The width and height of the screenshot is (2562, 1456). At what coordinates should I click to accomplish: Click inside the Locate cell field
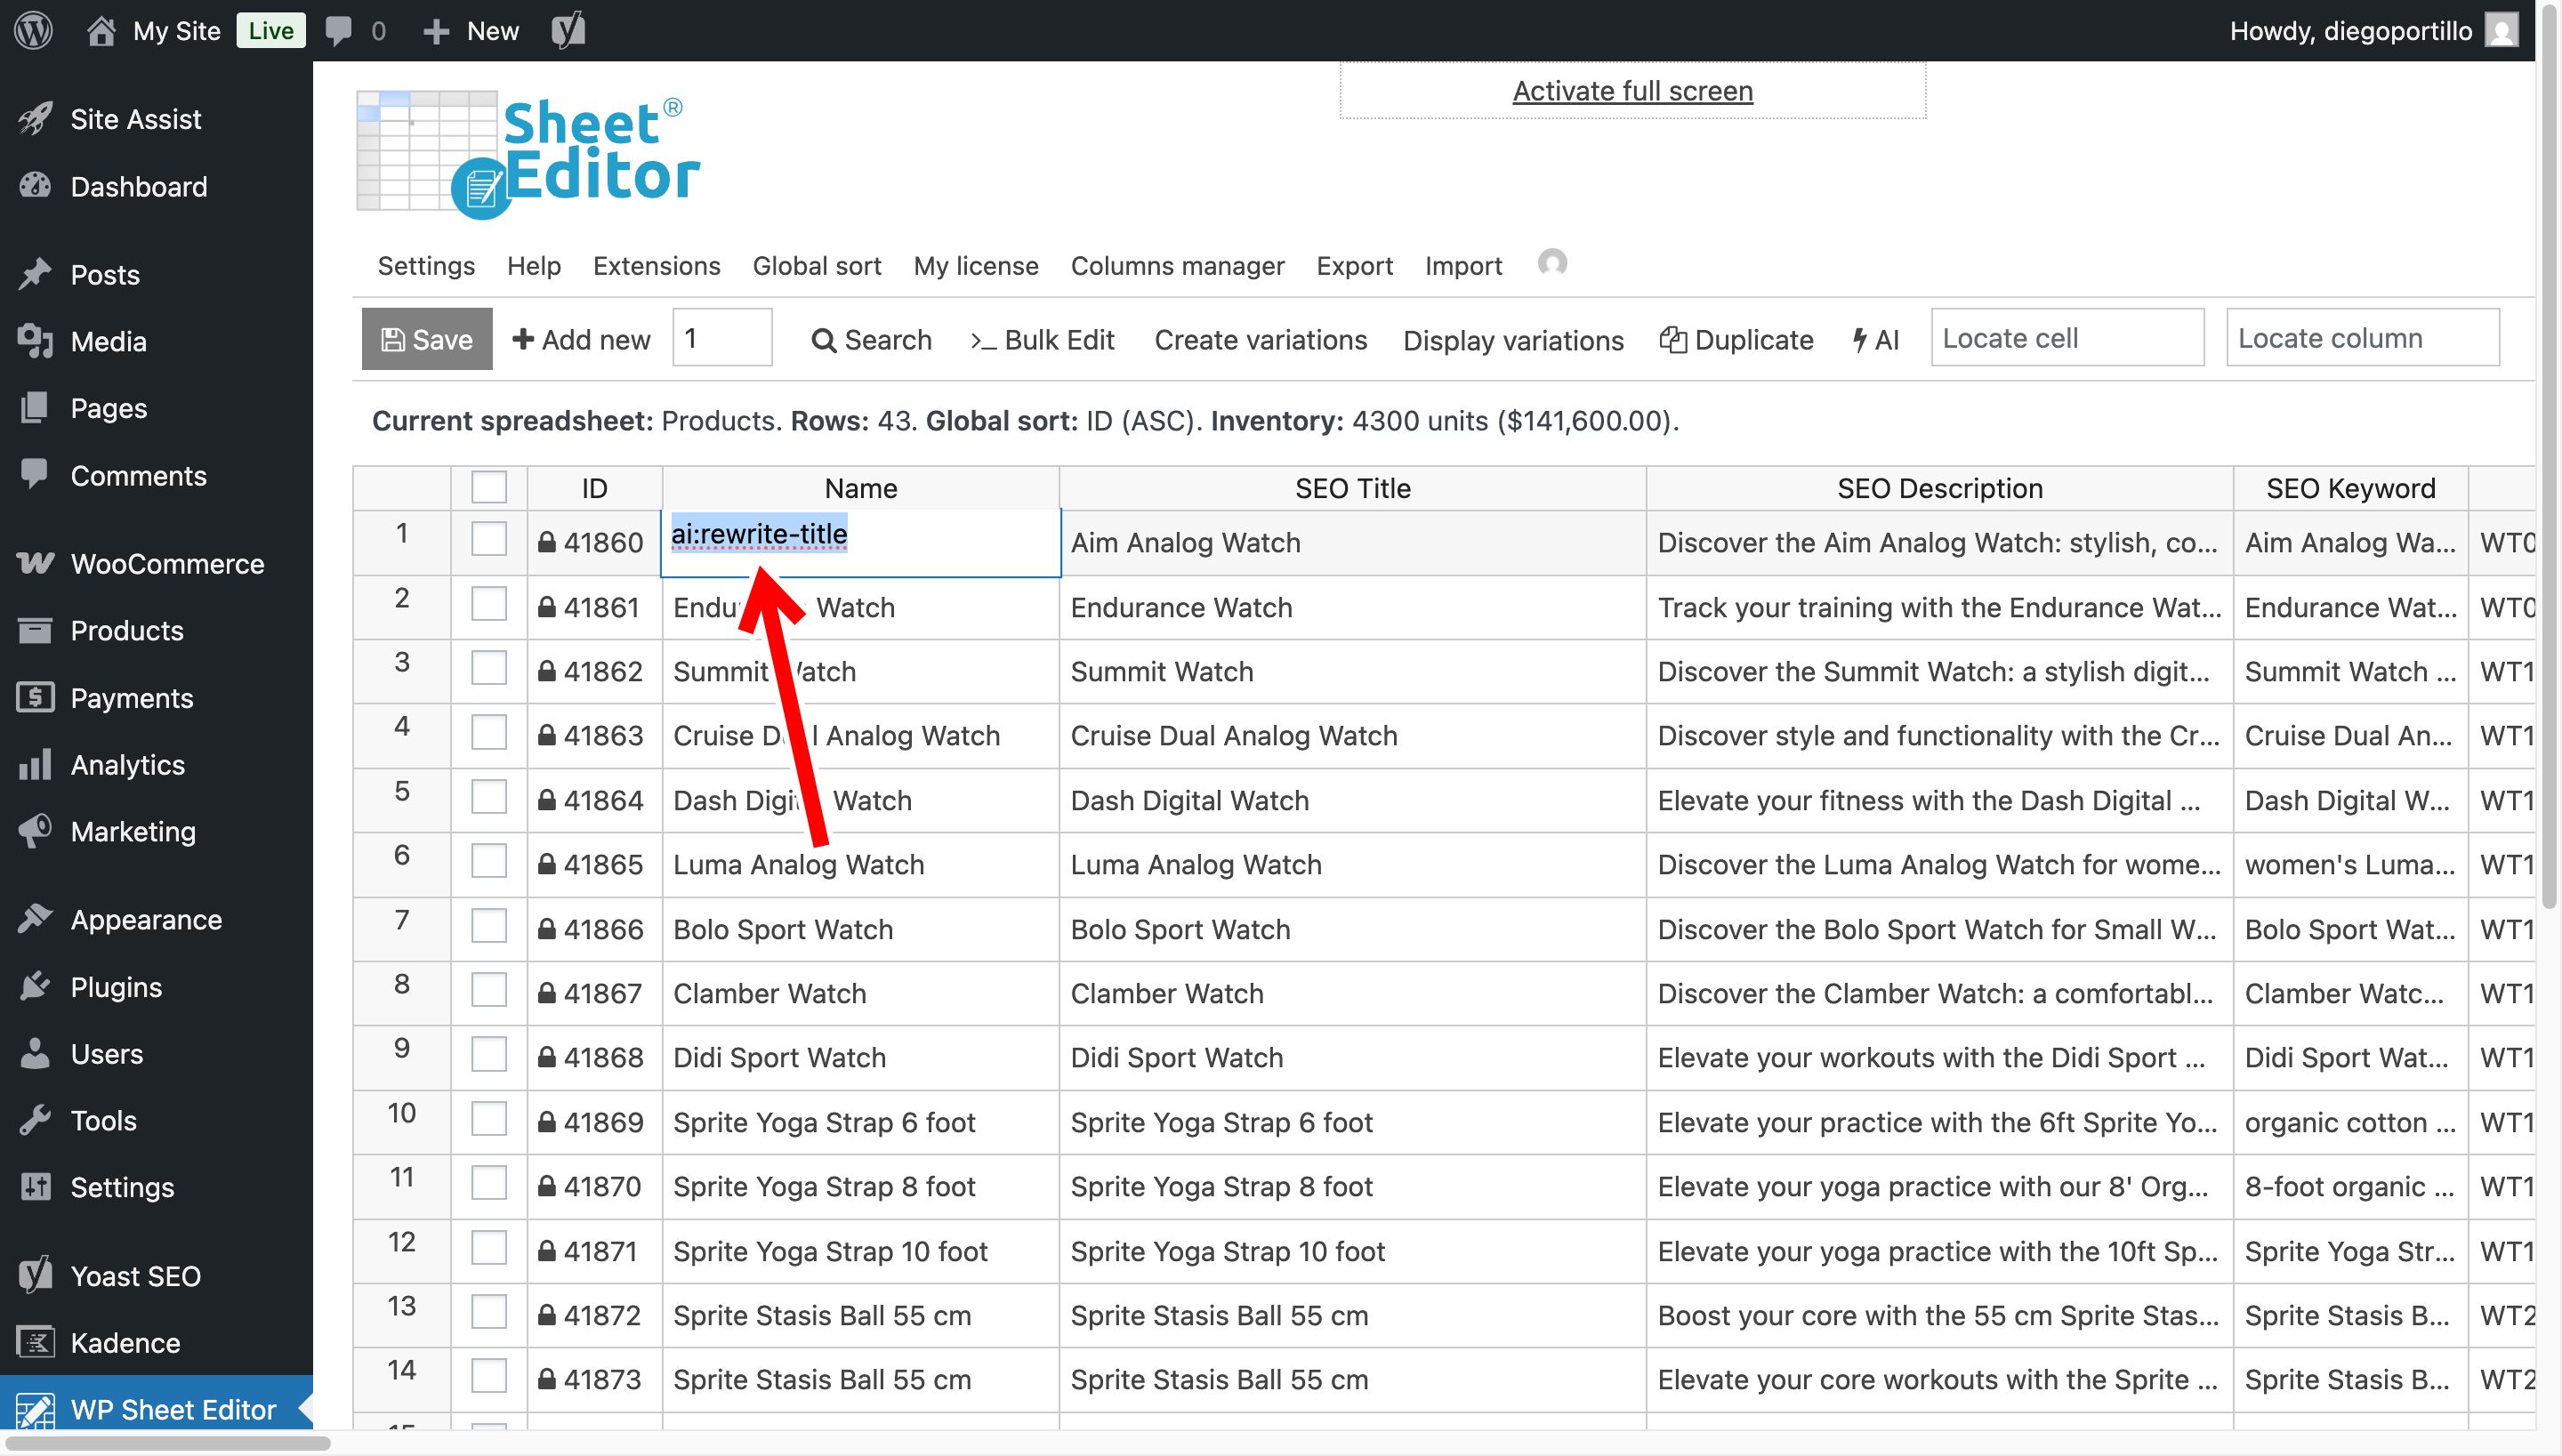point(2067,338)
